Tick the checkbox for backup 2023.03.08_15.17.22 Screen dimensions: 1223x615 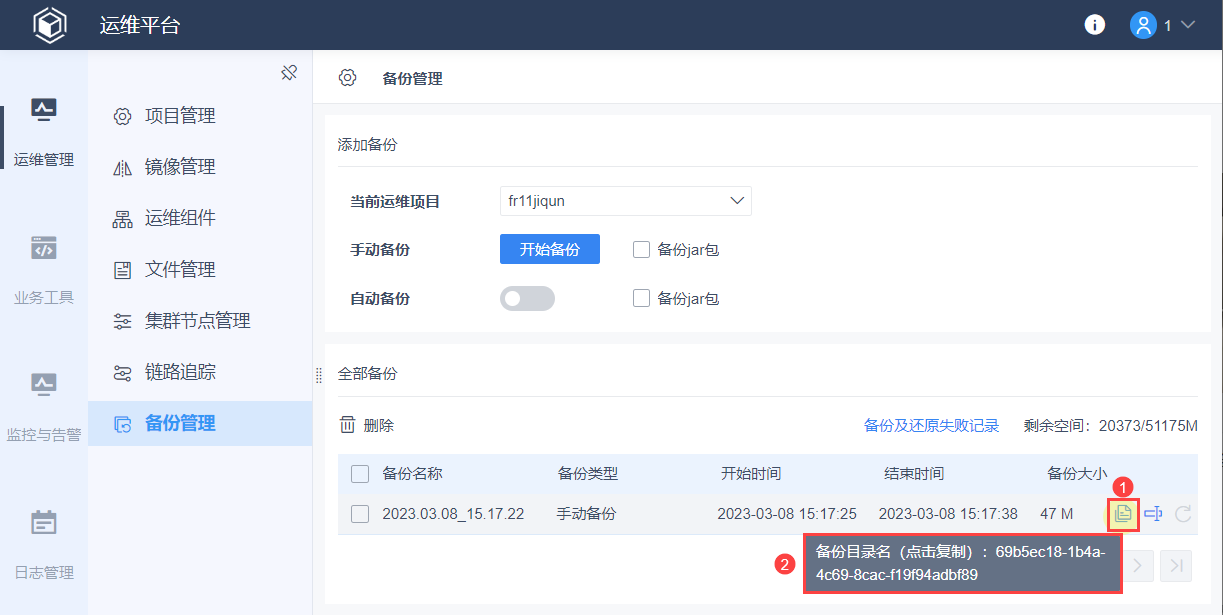coord(360,514)
